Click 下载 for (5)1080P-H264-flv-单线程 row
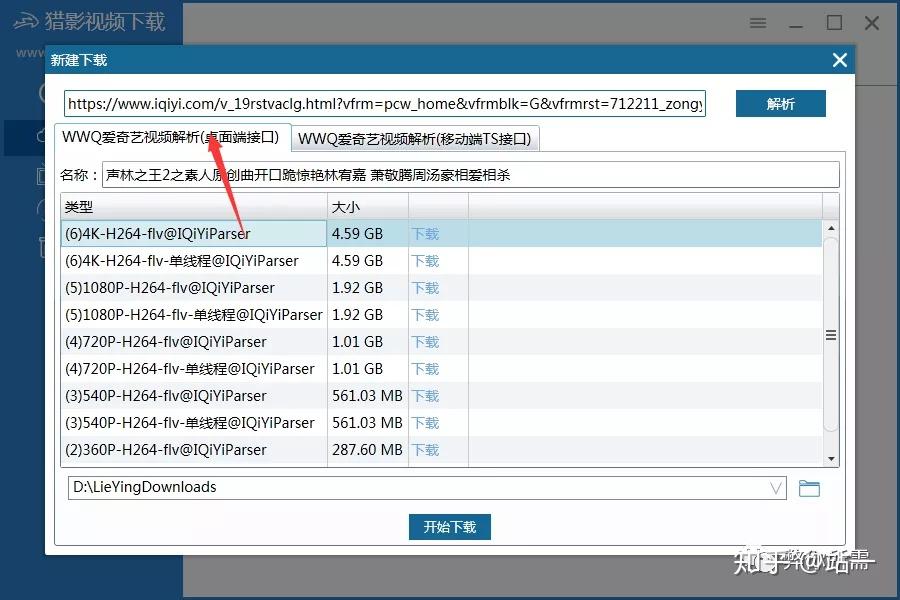Image resolution: width=900 pixels, height=600 pixels. pyautogui.click(x=425, y=315)
